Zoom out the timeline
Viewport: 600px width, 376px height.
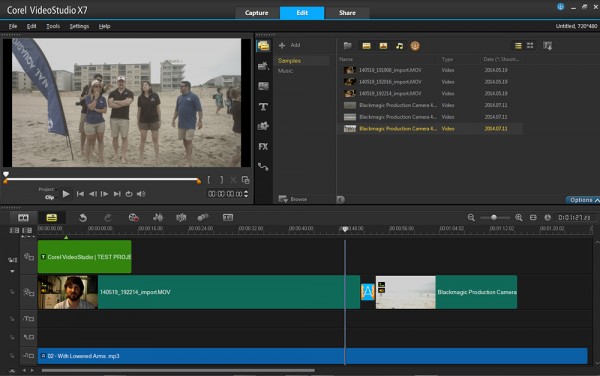click(471, 218)
